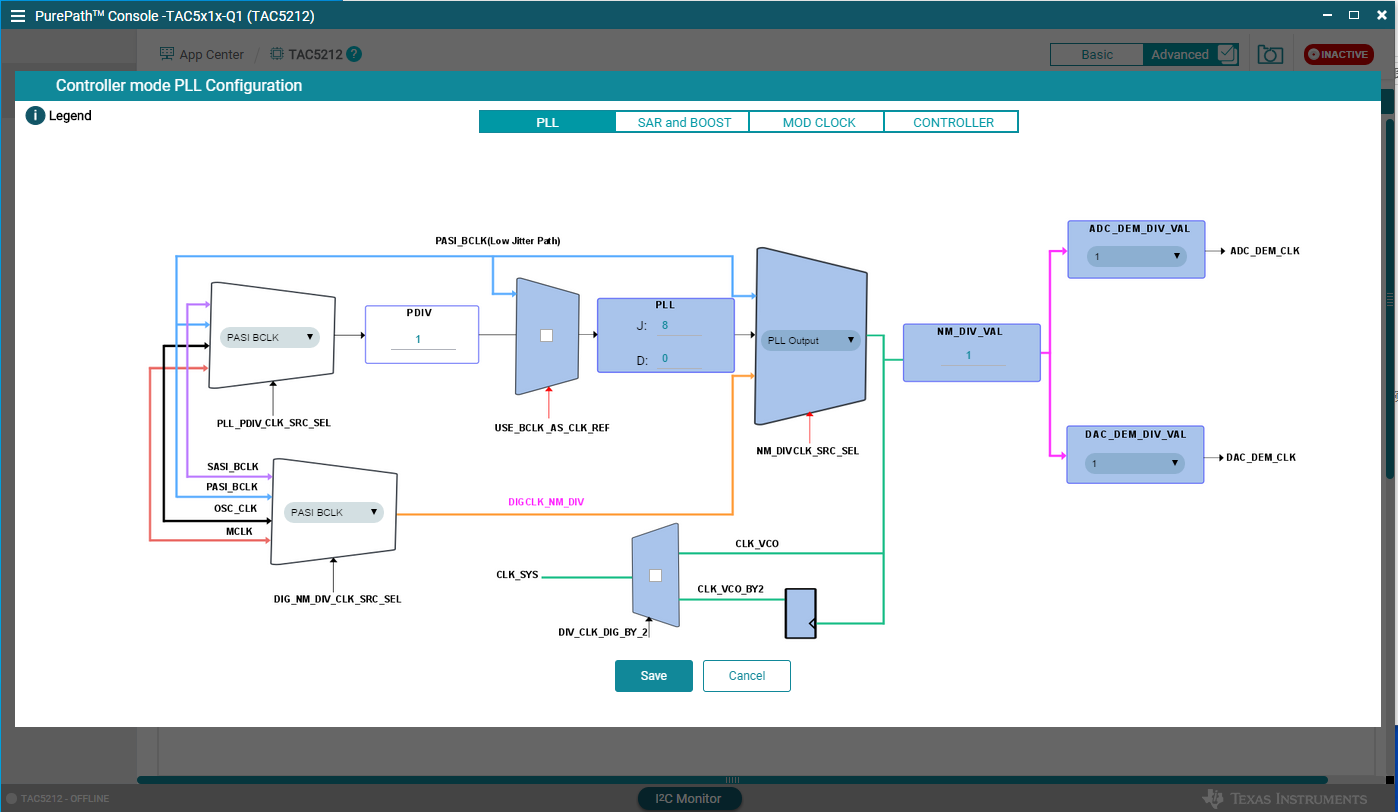Open the I²C Monitor panel
This screenshot has height=812, width=1398.
pyautogui.click(x=691, y=798)
